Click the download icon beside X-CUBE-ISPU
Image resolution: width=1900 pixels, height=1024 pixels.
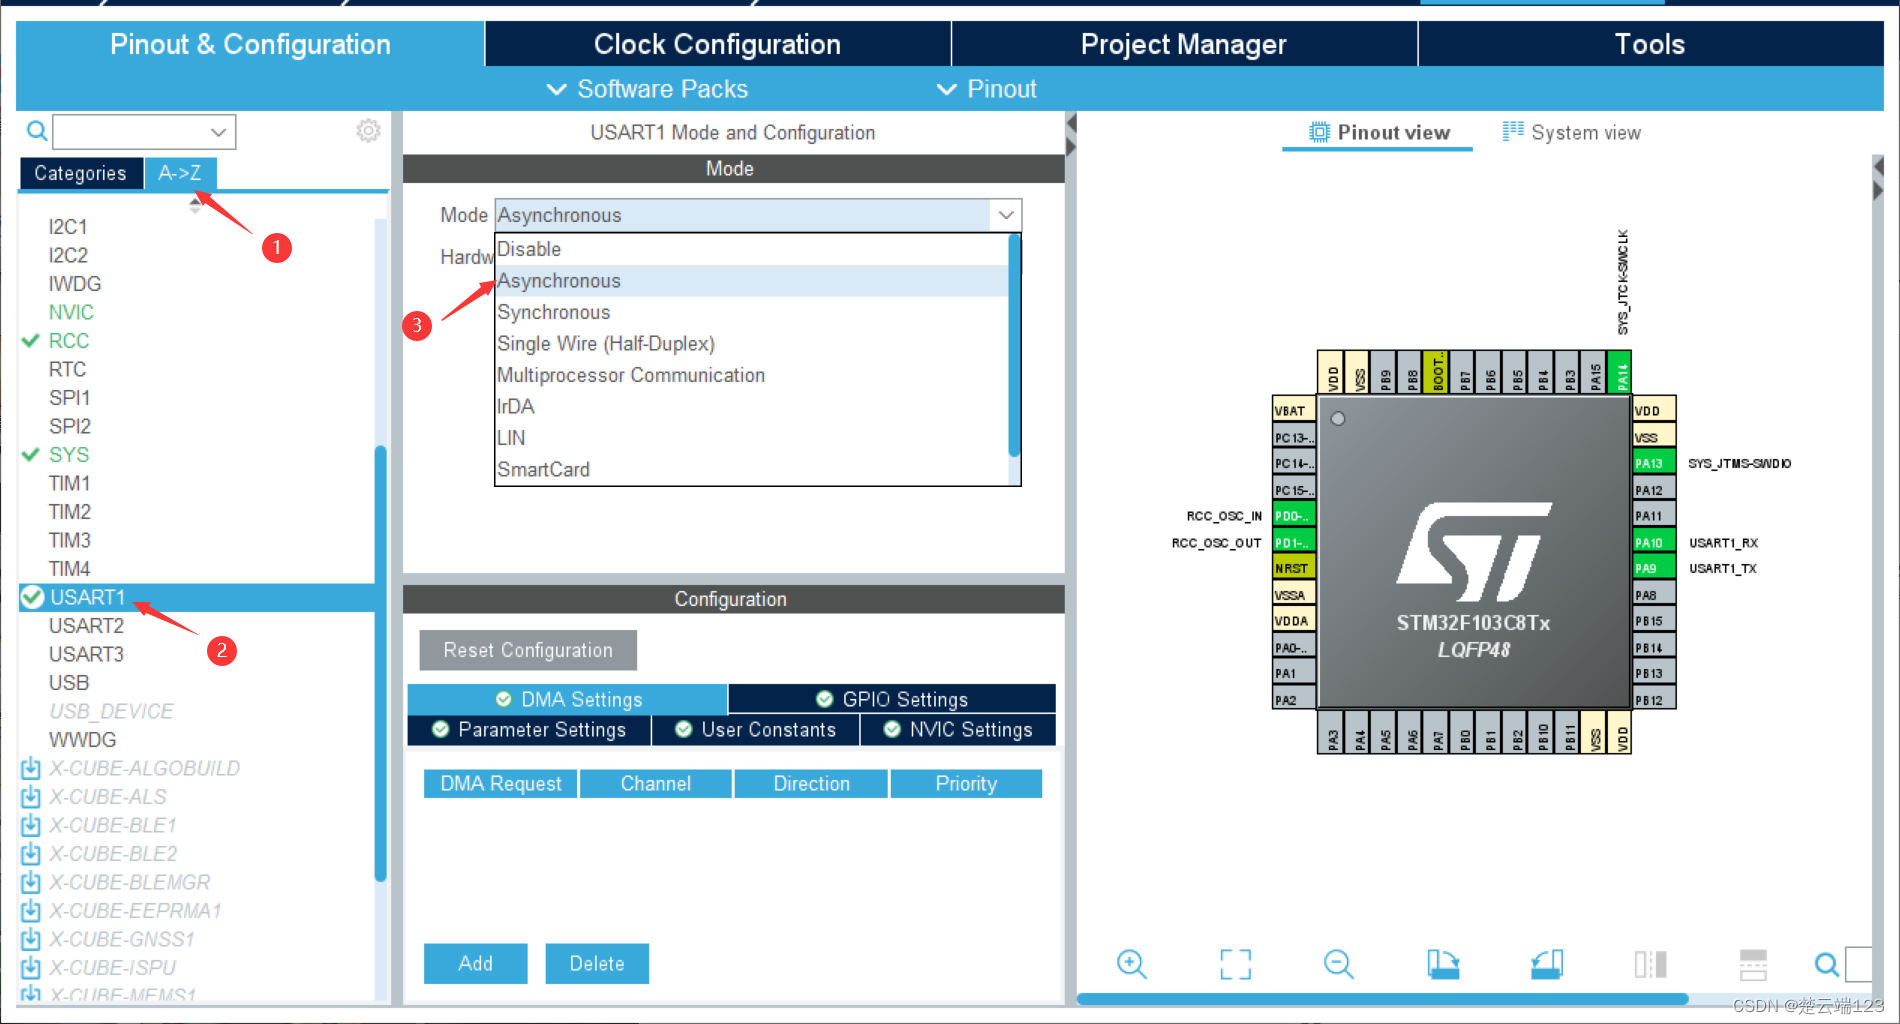click(x=31, y=968)
